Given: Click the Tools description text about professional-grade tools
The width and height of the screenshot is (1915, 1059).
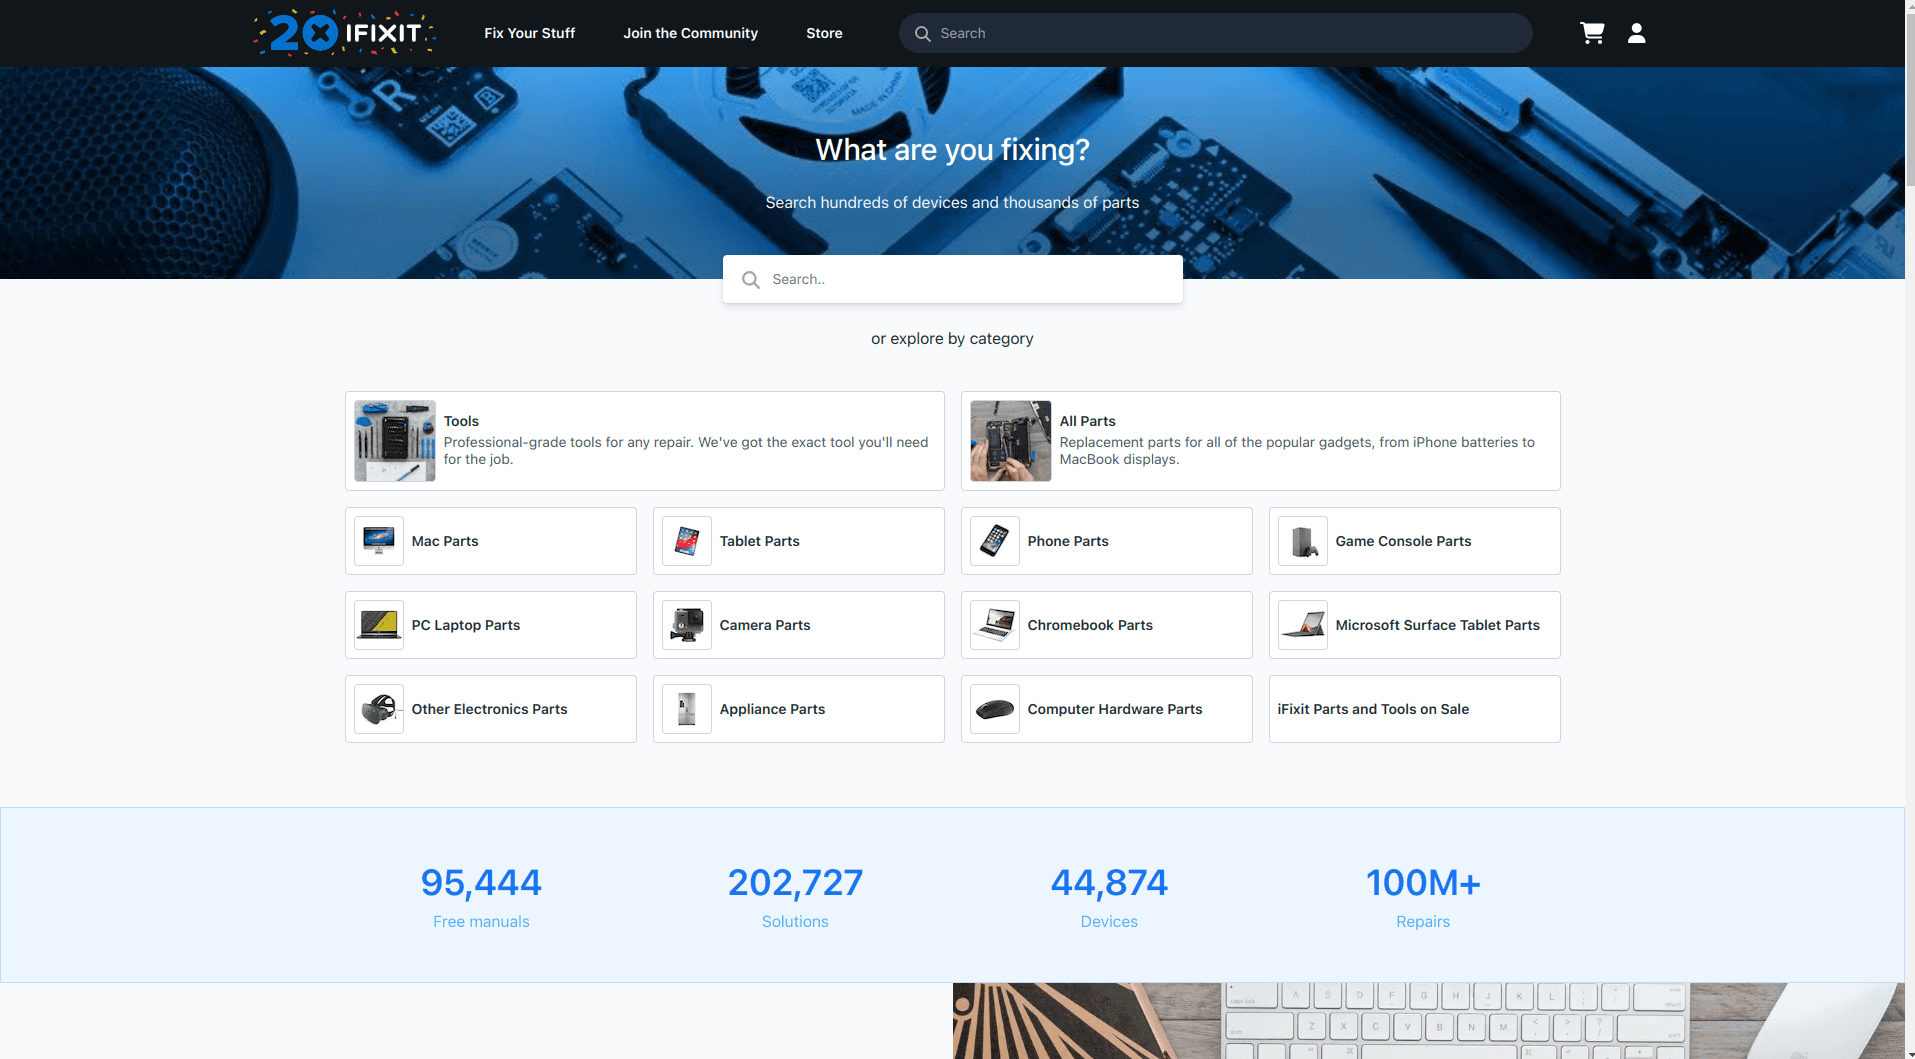Looking at the screenshot, I should tap(686, 451).
